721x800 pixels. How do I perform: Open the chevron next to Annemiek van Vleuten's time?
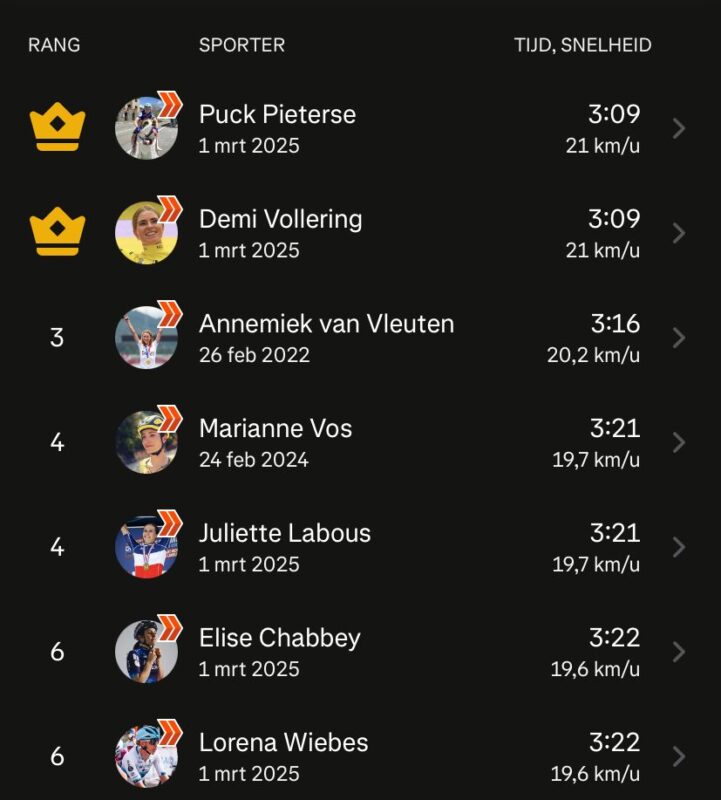pos(679,338)
